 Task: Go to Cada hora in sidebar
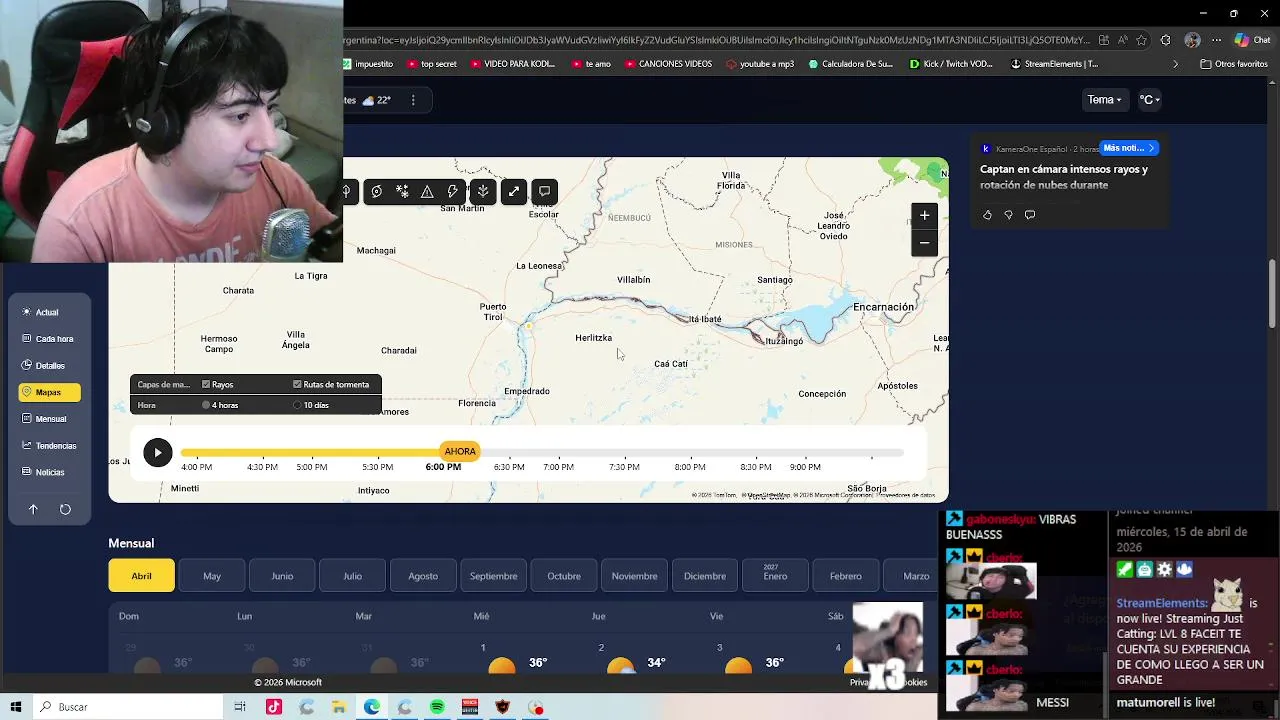(x=47, y=339)
